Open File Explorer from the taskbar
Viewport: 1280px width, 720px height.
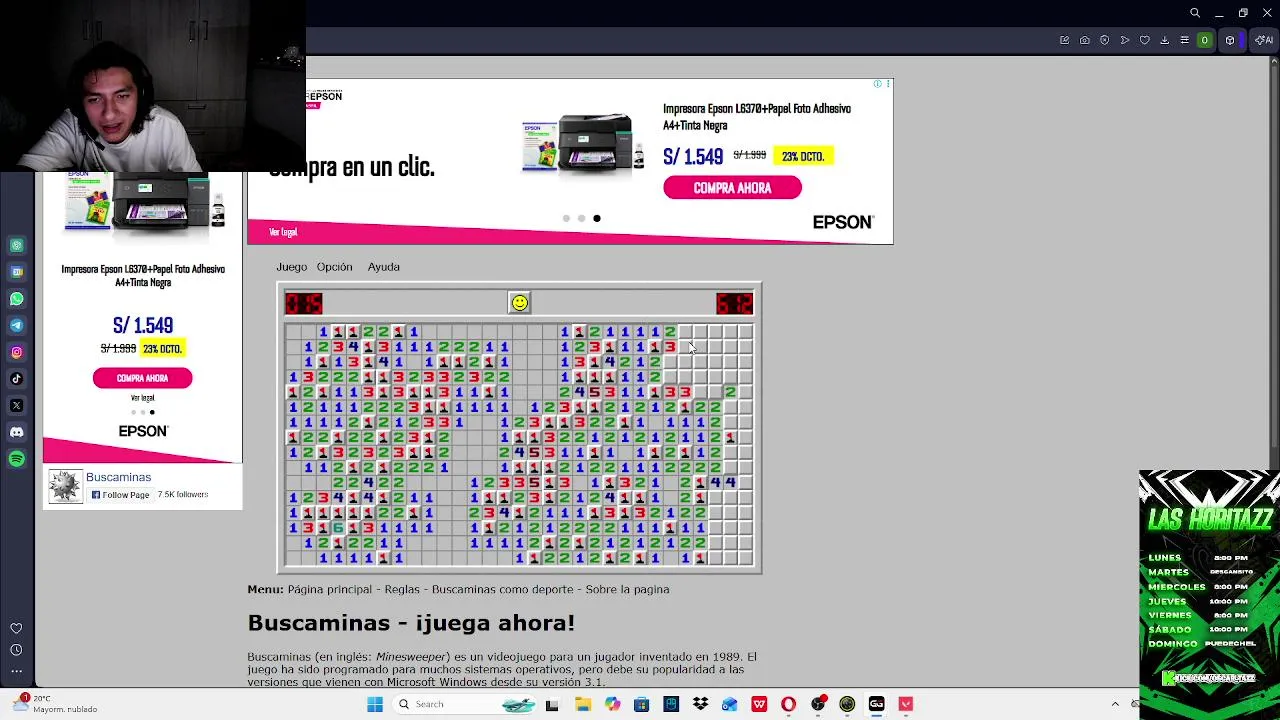point(583,705)
